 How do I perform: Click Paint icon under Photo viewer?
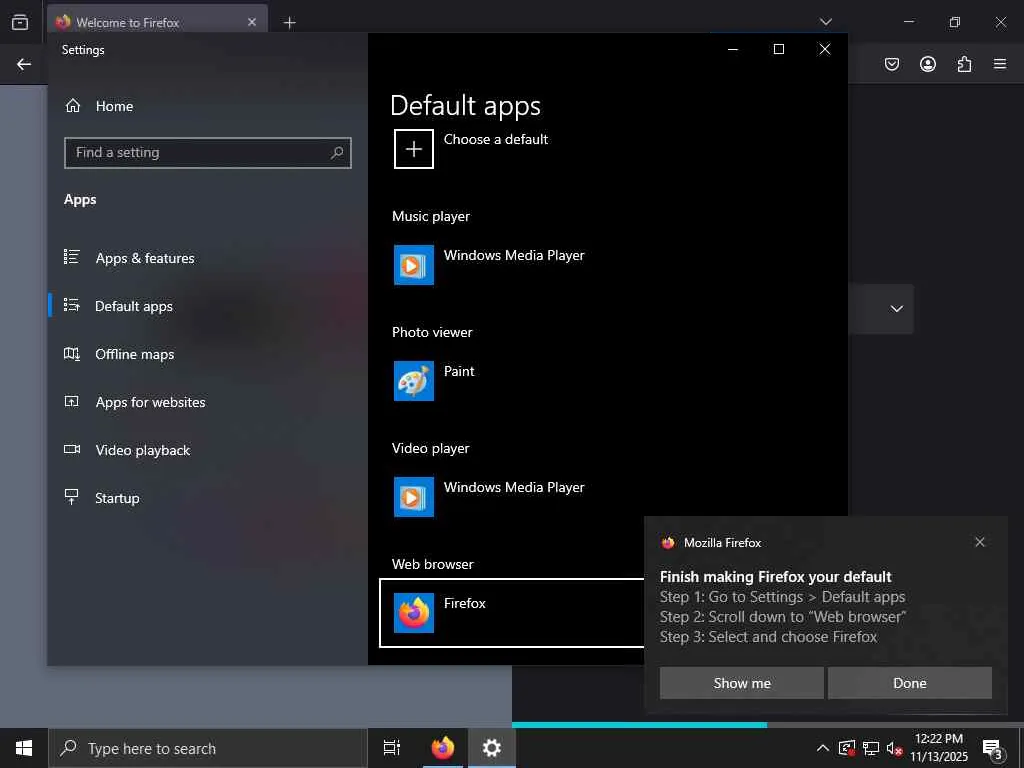pyautogui.click(x=413, y=381)
